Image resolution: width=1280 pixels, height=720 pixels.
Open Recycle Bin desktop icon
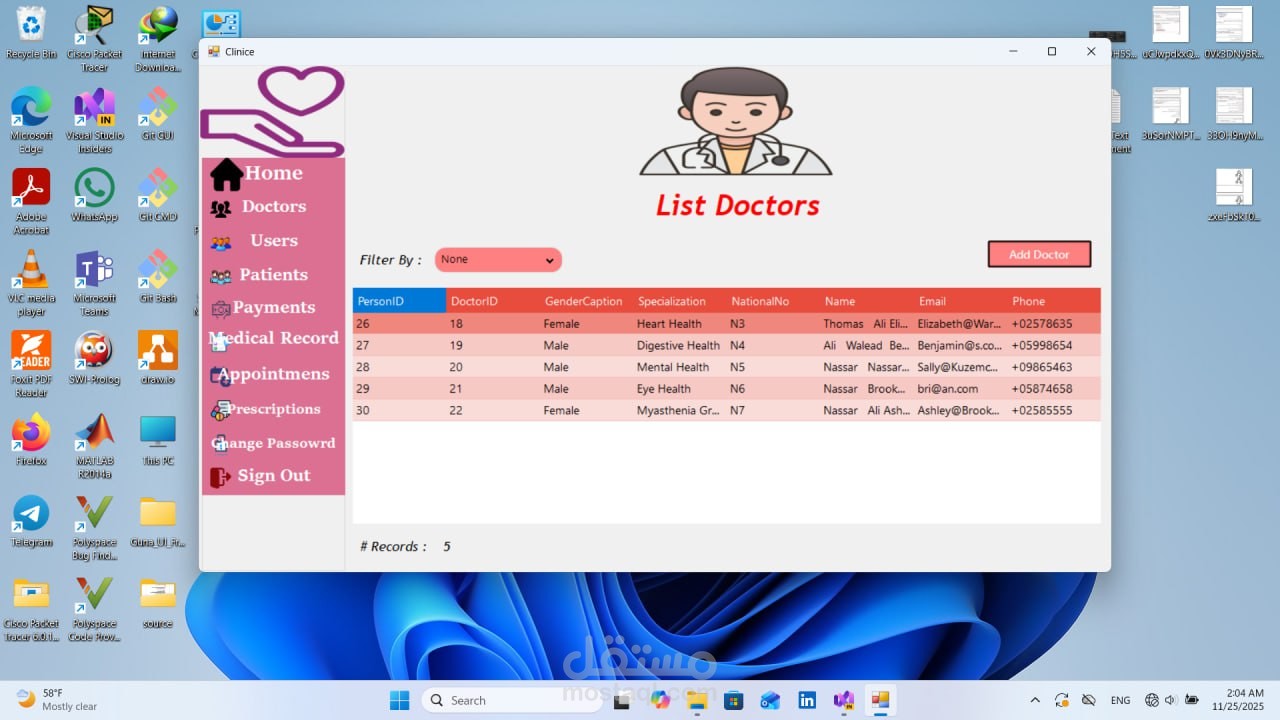pos(31,33)
